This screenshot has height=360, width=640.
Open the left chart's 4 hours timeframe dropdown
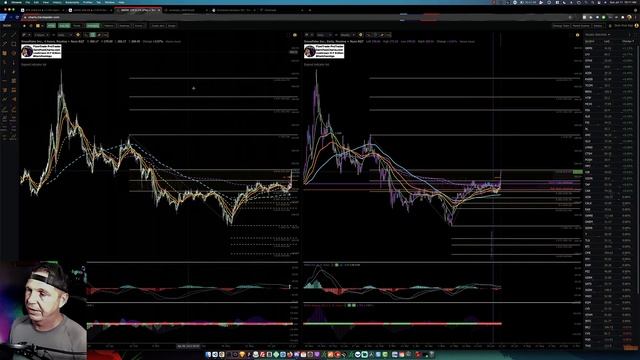[x=42, y=35]
